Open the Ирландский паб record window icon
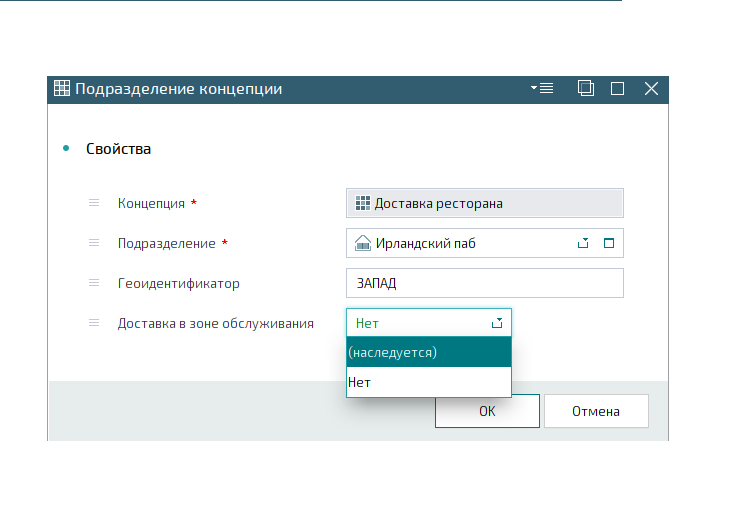Image resolution: width=739 pixels, height=520 pixels. click(609, 243)
